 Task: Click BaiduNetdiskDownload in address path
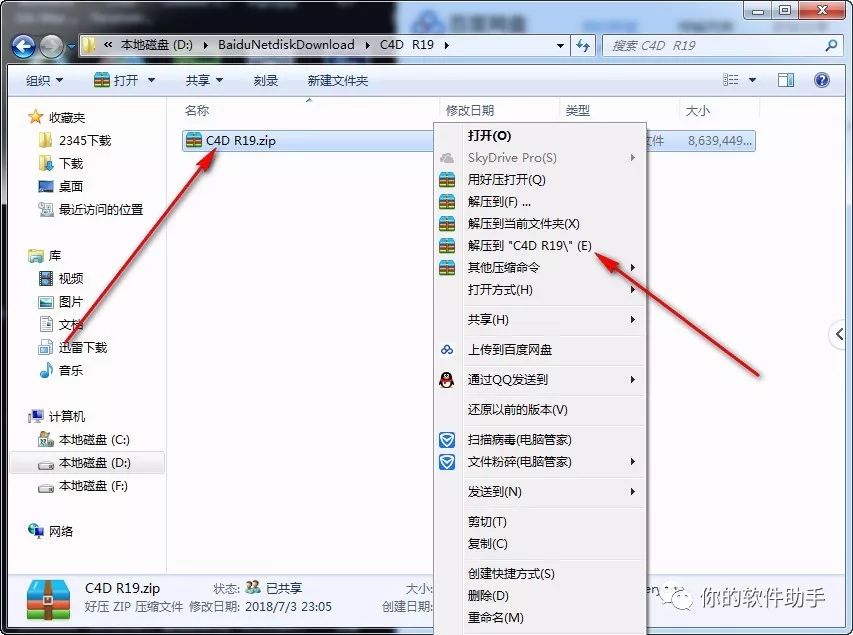[286, 45]
